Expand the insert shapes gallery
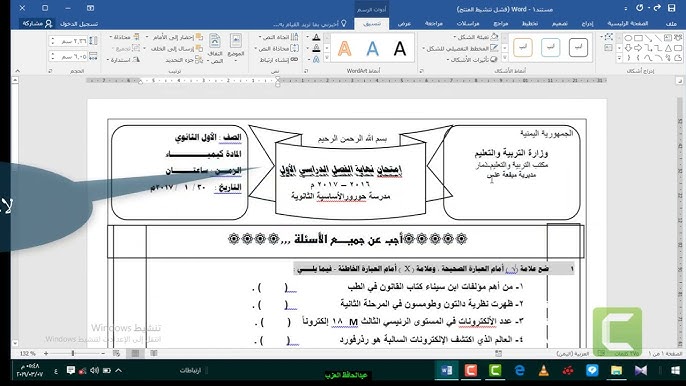This screenshot has height=386, width=686. pos(619,58)
